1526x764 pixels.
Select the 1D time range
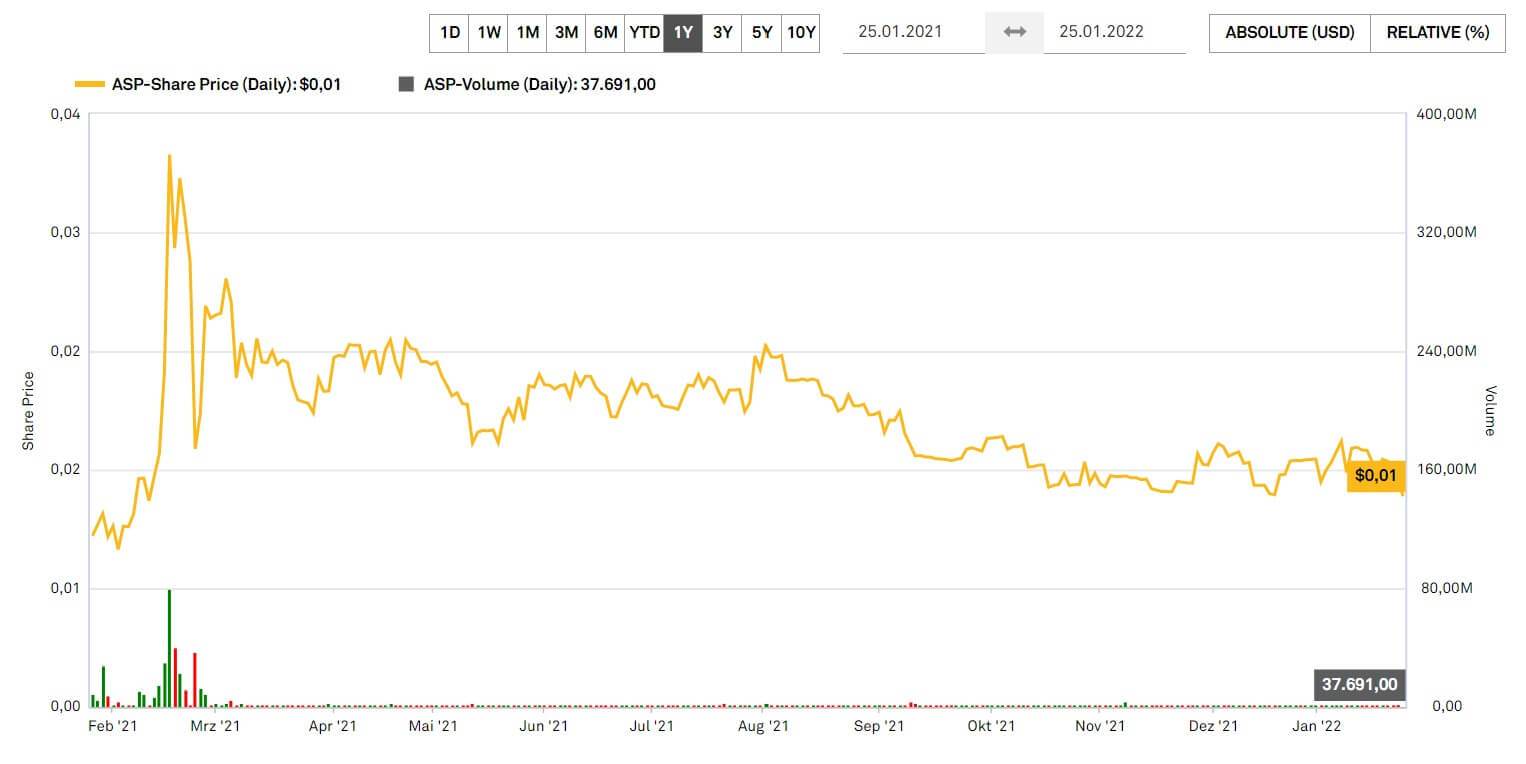450,33
